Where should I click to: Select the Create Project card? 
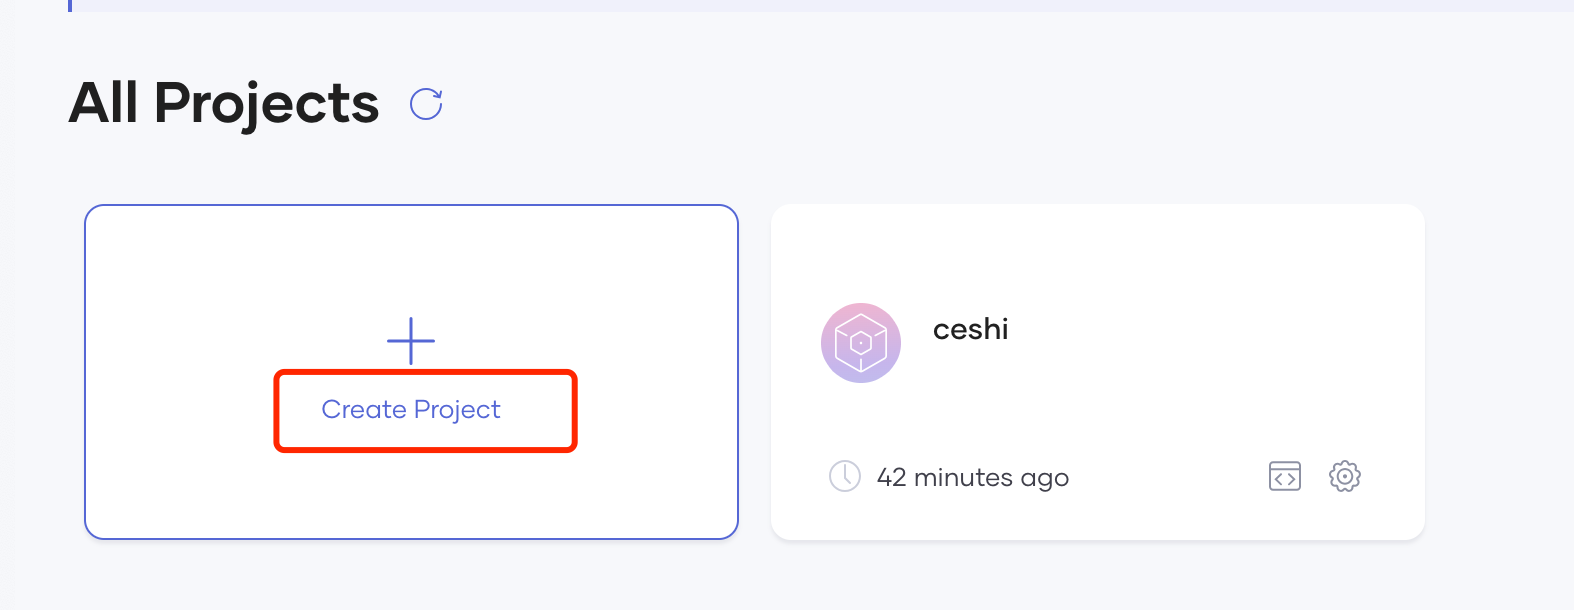(x=411, y=372)
